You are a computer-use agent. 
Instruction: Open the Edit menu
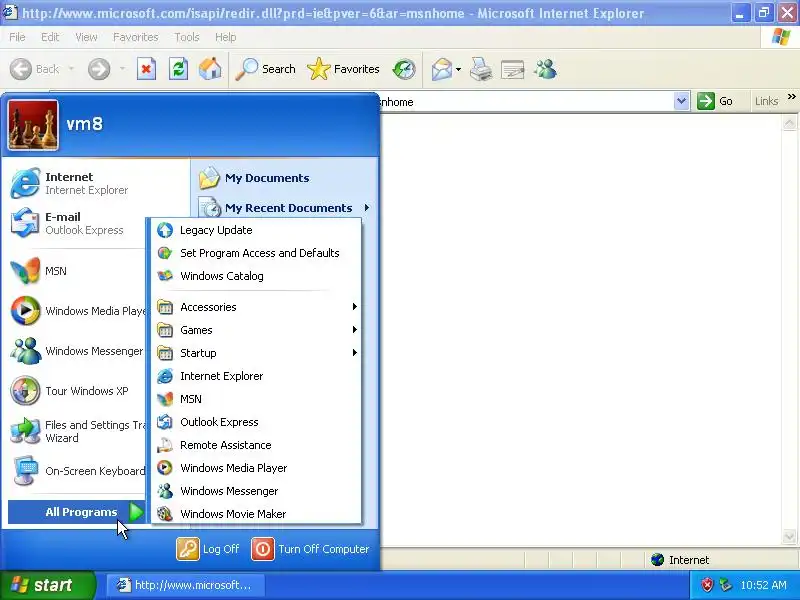click(50, 37)
